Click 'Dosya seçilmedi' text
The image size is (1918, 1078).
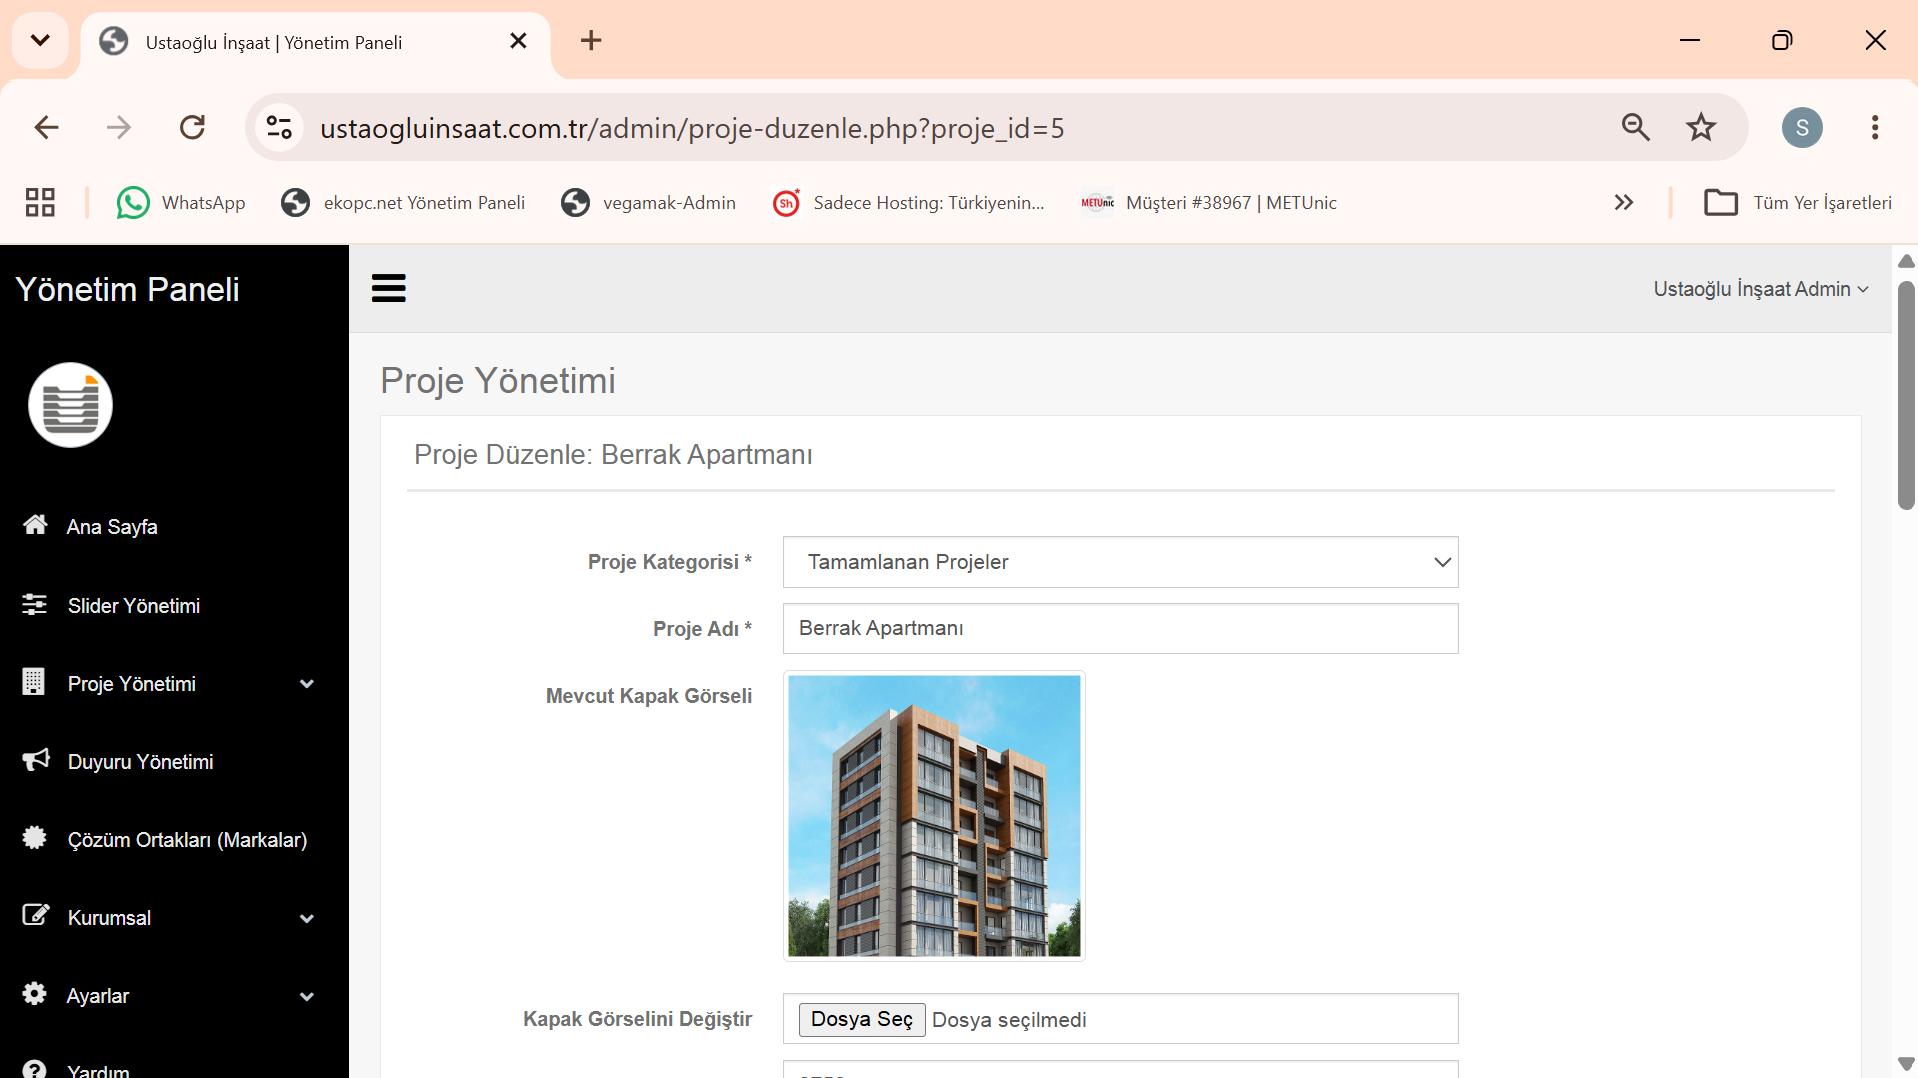coord(1009,1019)
